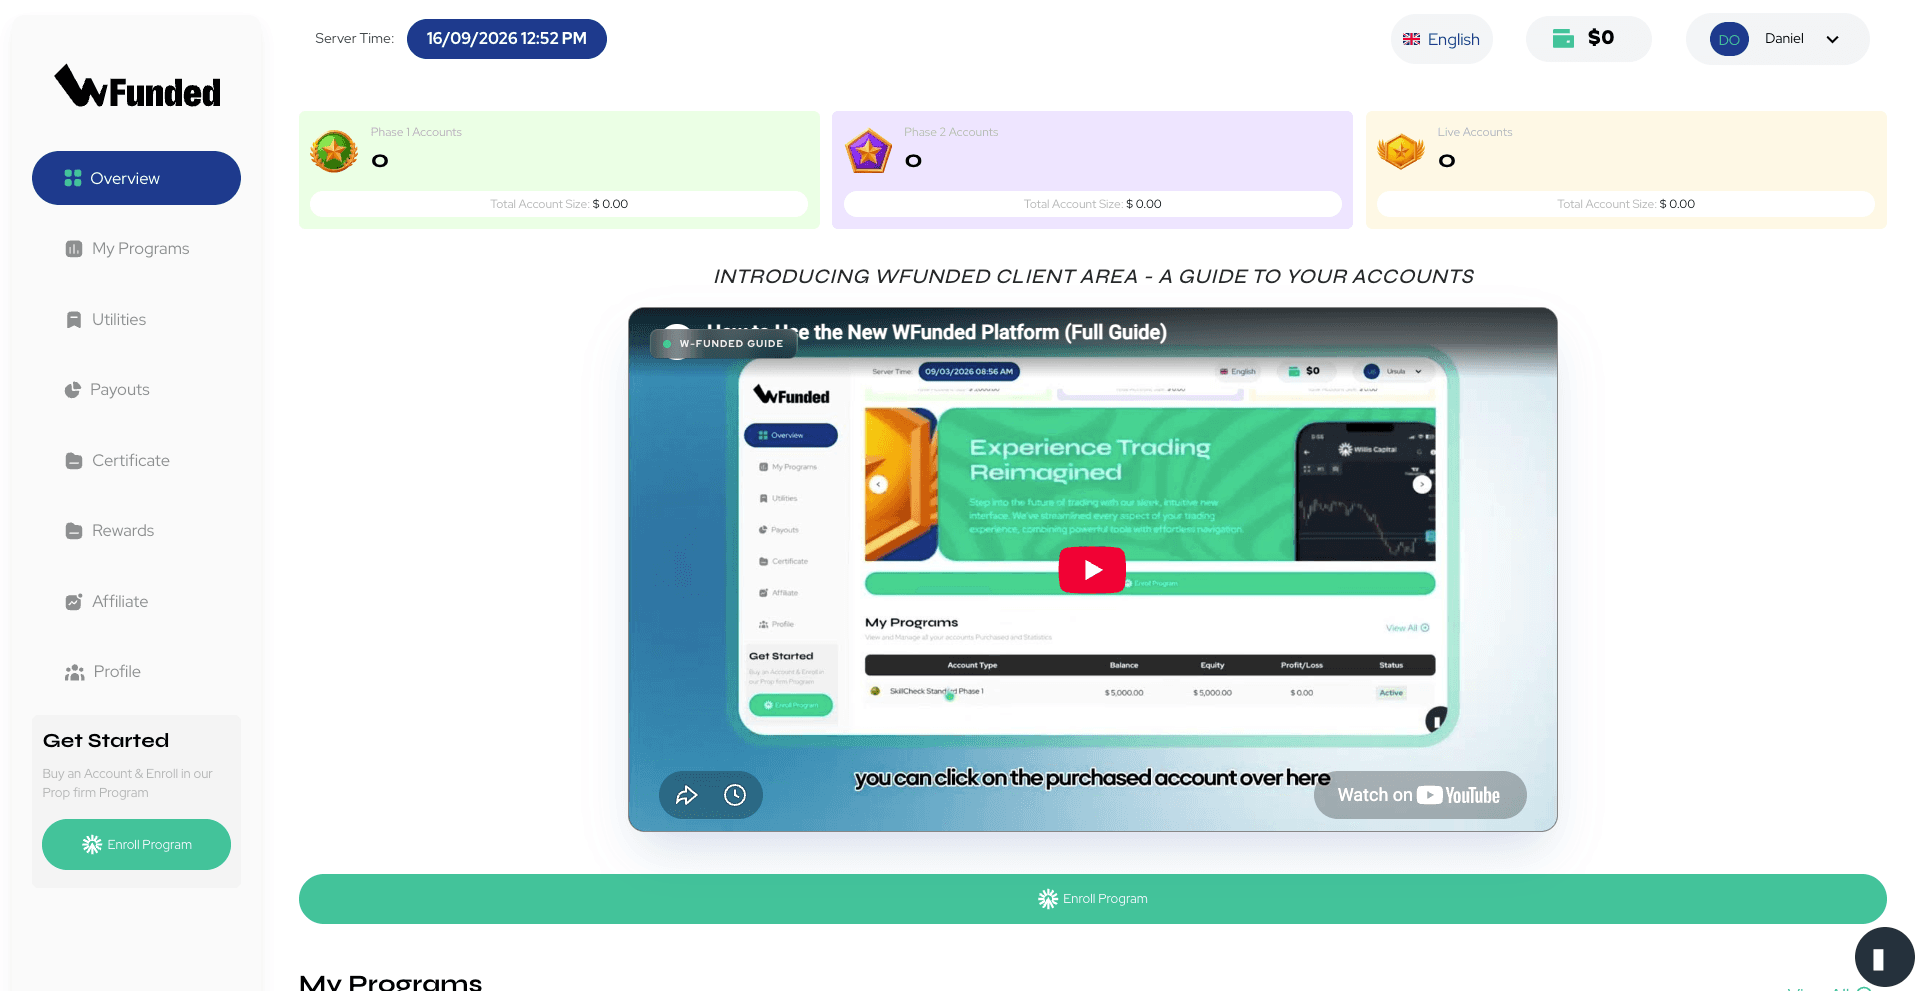Click sidebar Enroll Program button
Viewport: 1920px width, 991px height.
tap(136, 844)
